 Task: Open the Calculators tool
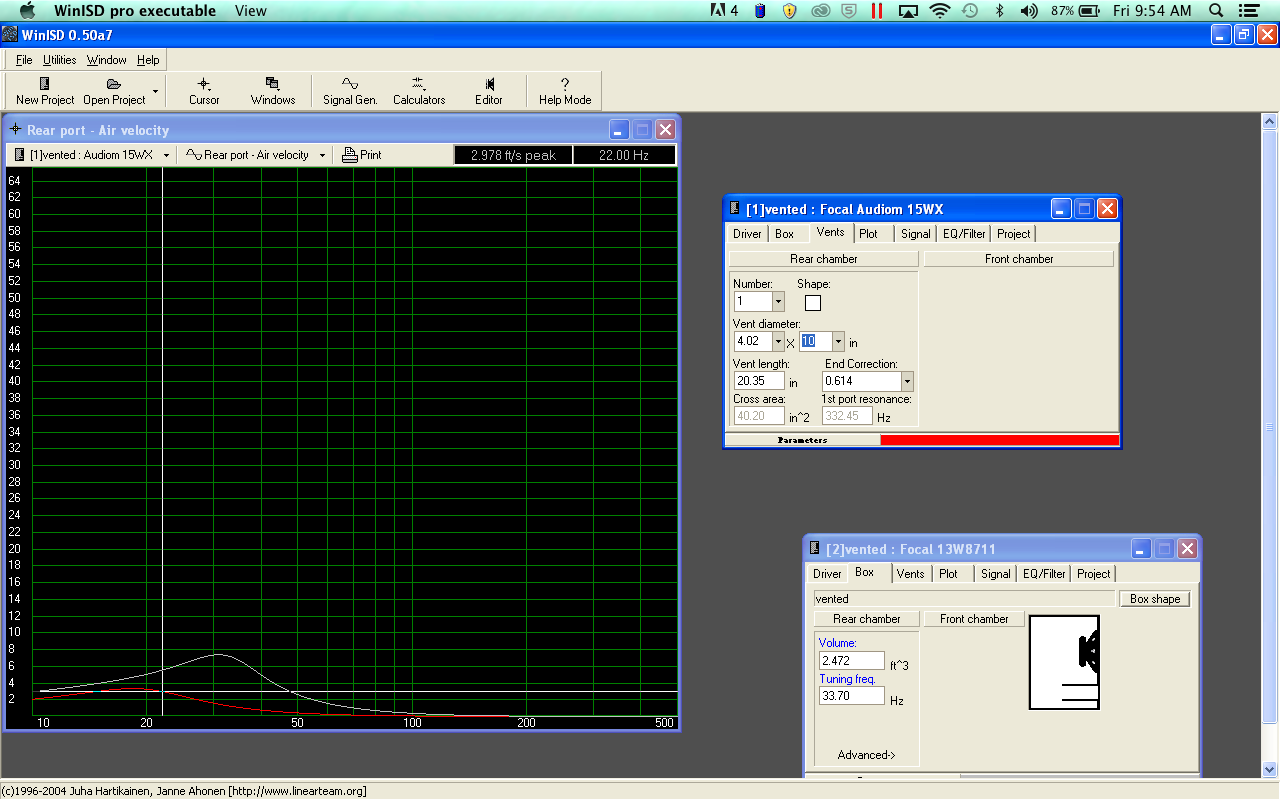click(x=419, y=91)
